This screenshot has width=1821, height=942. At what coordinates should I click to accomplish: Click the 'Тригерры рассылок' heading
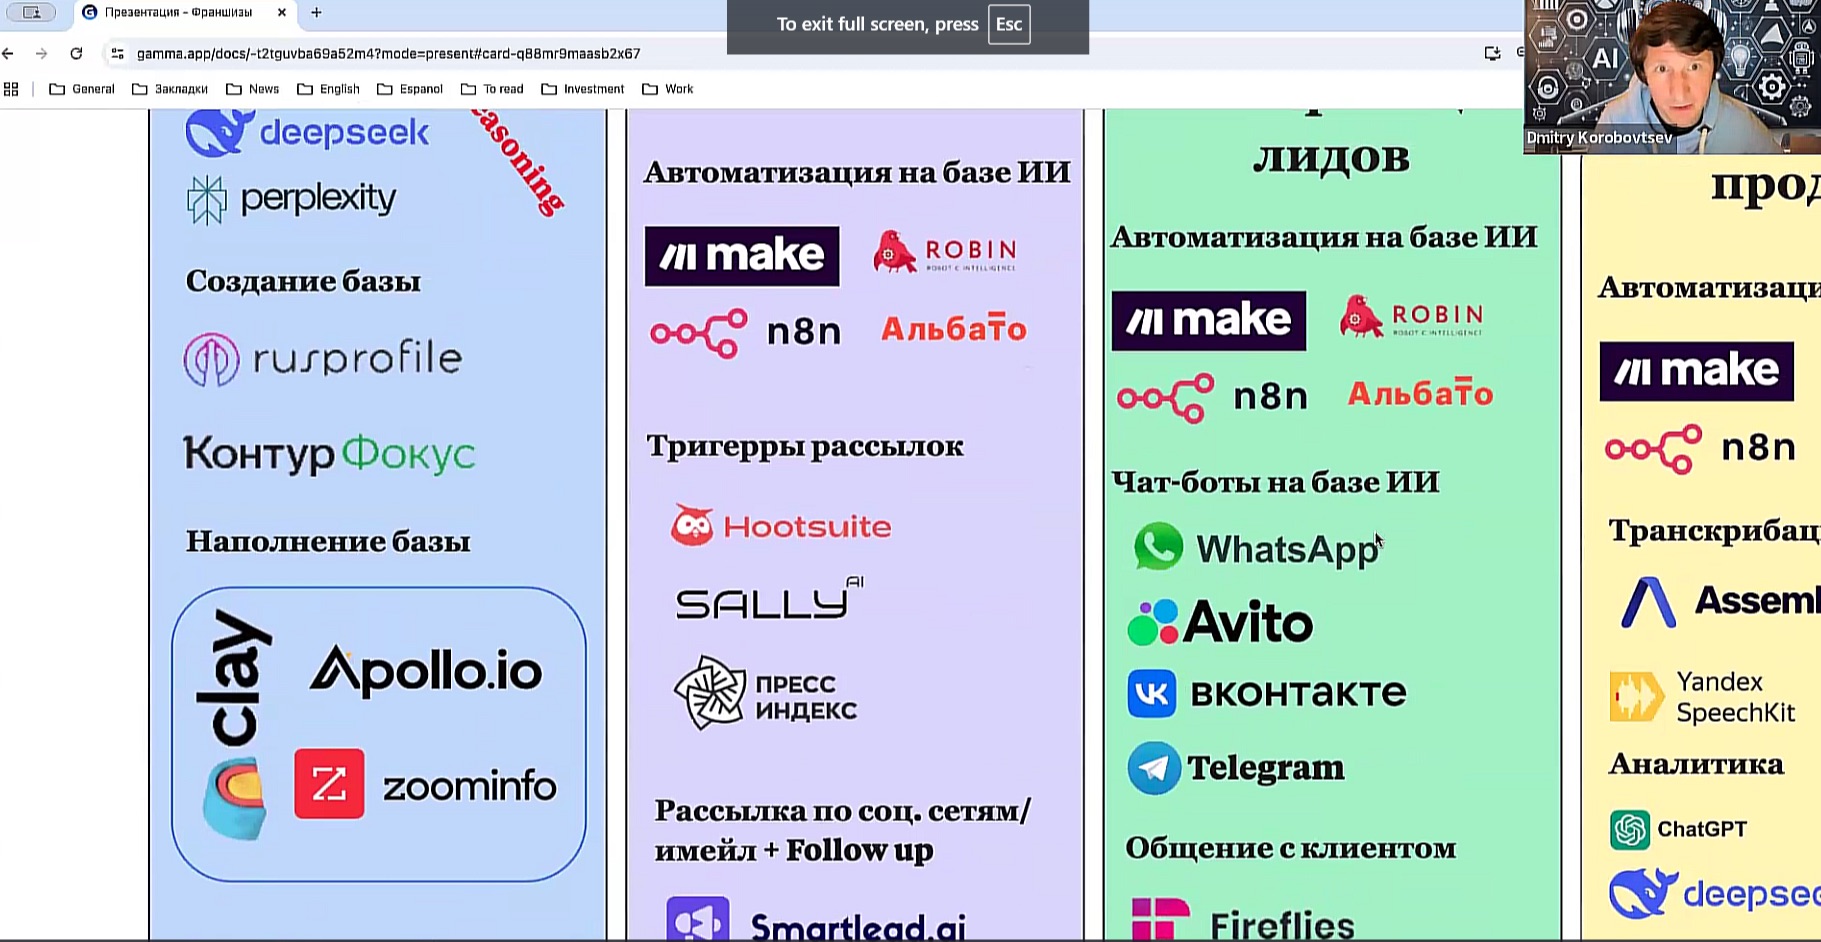tap(805, 446)
